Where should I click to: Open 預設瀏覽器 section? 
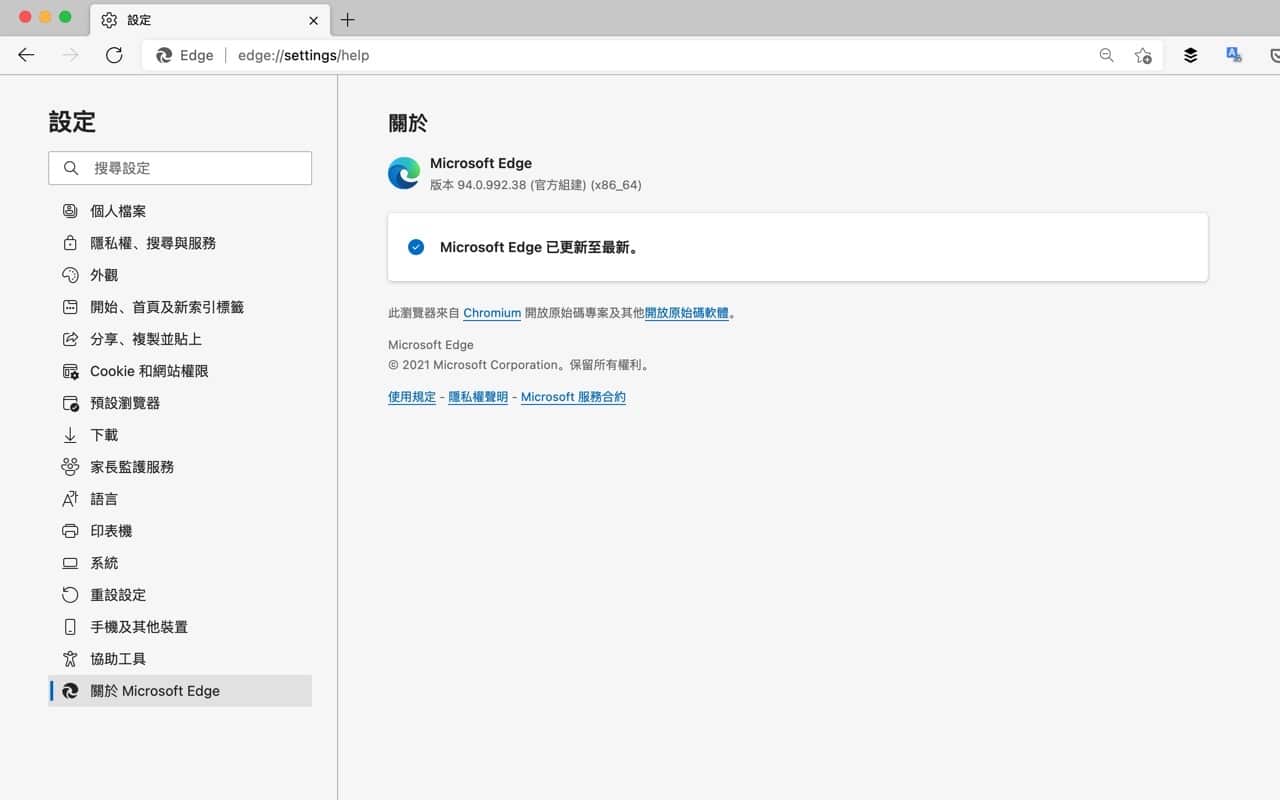[x=180, y=403]
